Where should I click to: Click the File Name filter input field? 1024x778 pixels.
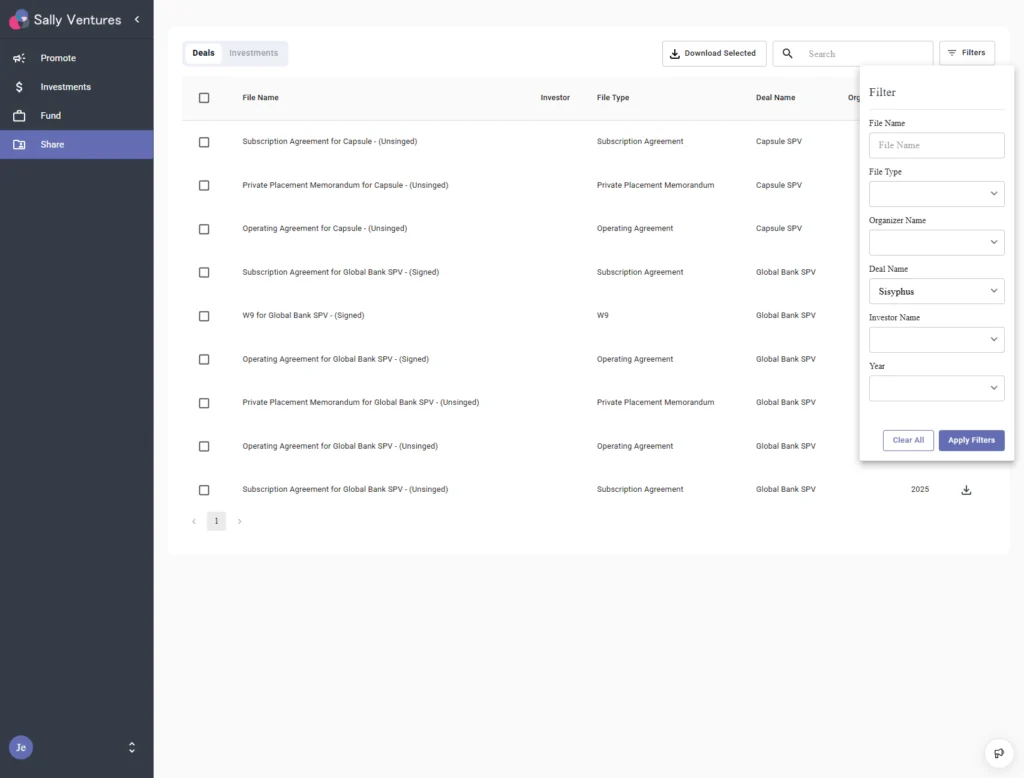coord(936,146)
